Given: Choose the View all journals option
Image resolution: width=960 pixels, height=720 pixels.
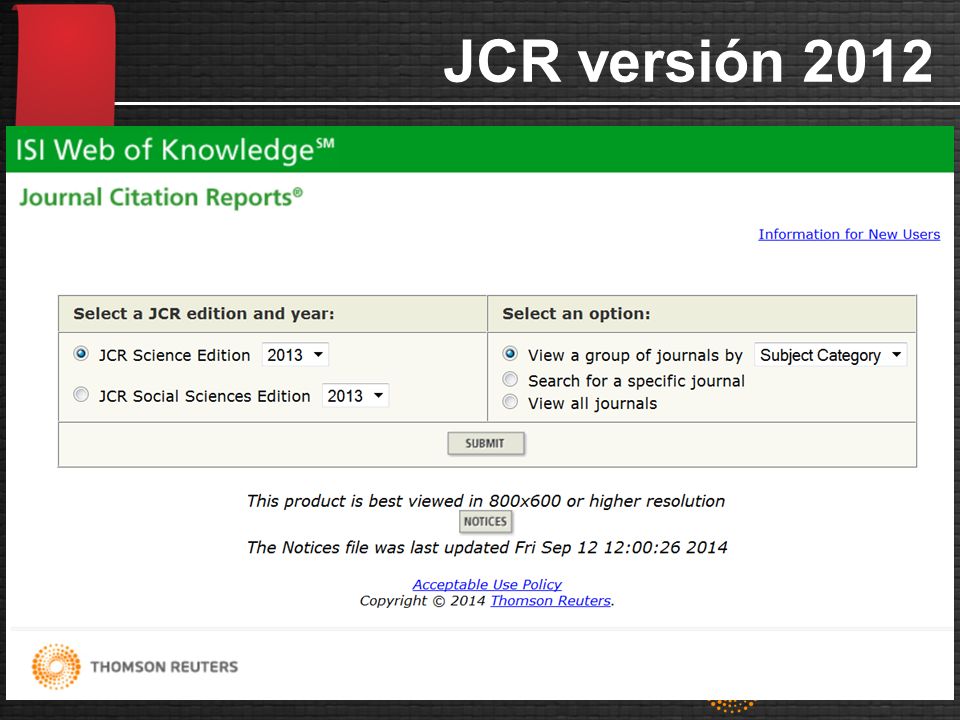Looking at the screenshot, I should click(x=510, y=402).
